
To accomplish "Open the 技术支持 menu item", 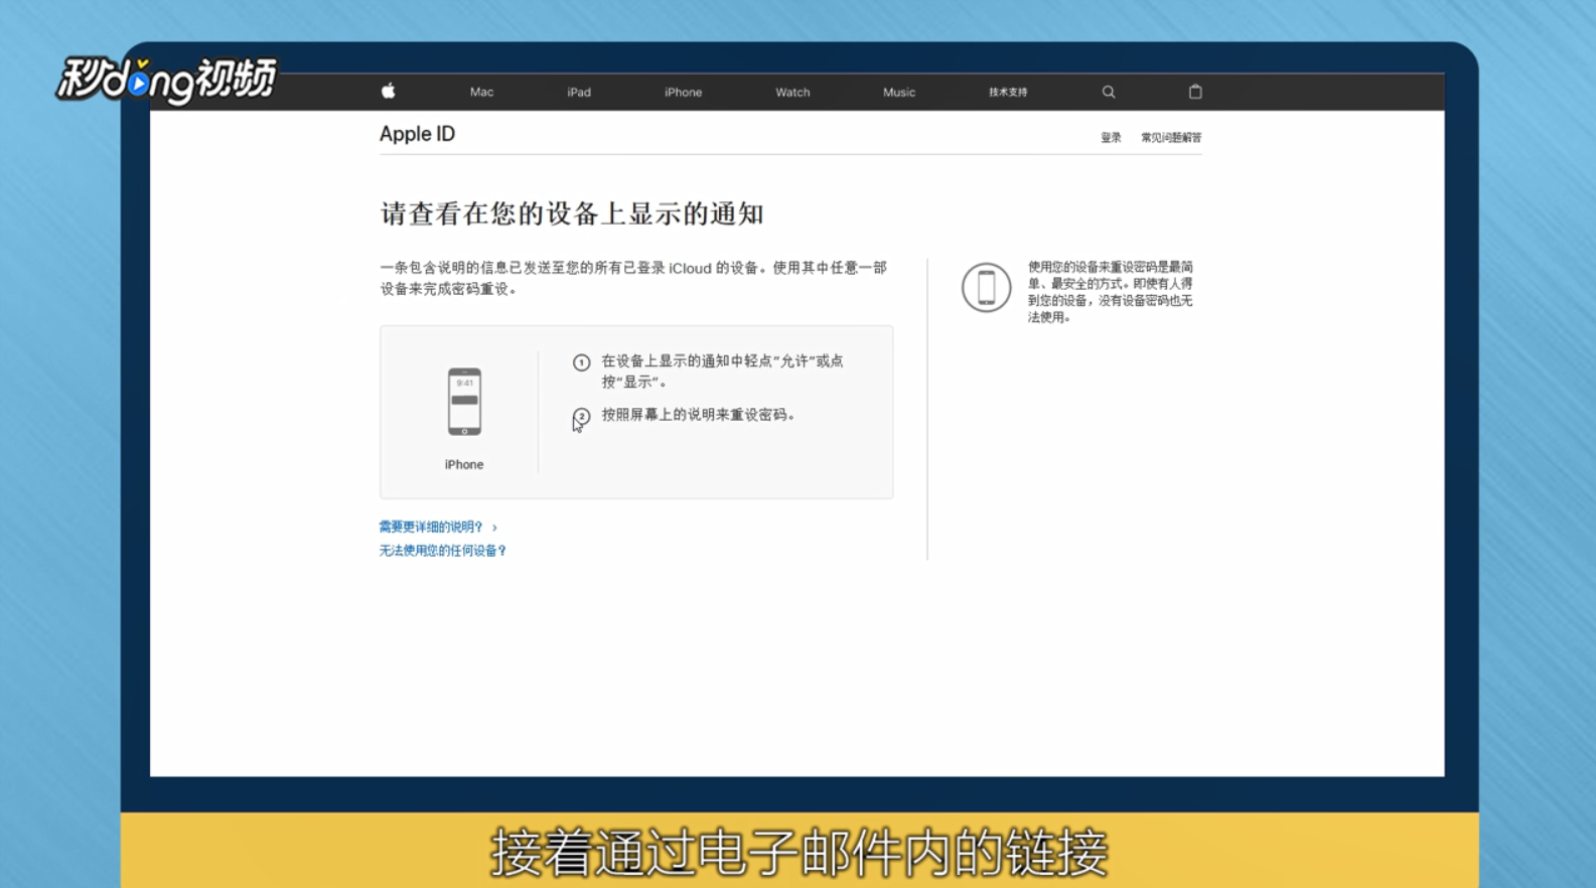I will (x=1008, y=92).
